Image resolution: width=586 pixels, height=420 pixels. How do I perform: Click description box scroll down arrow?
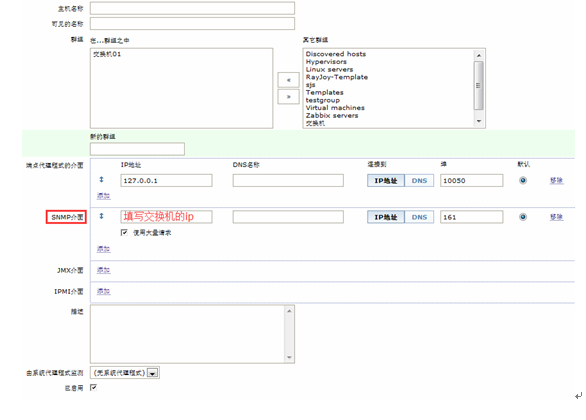[x=289, y=357]
